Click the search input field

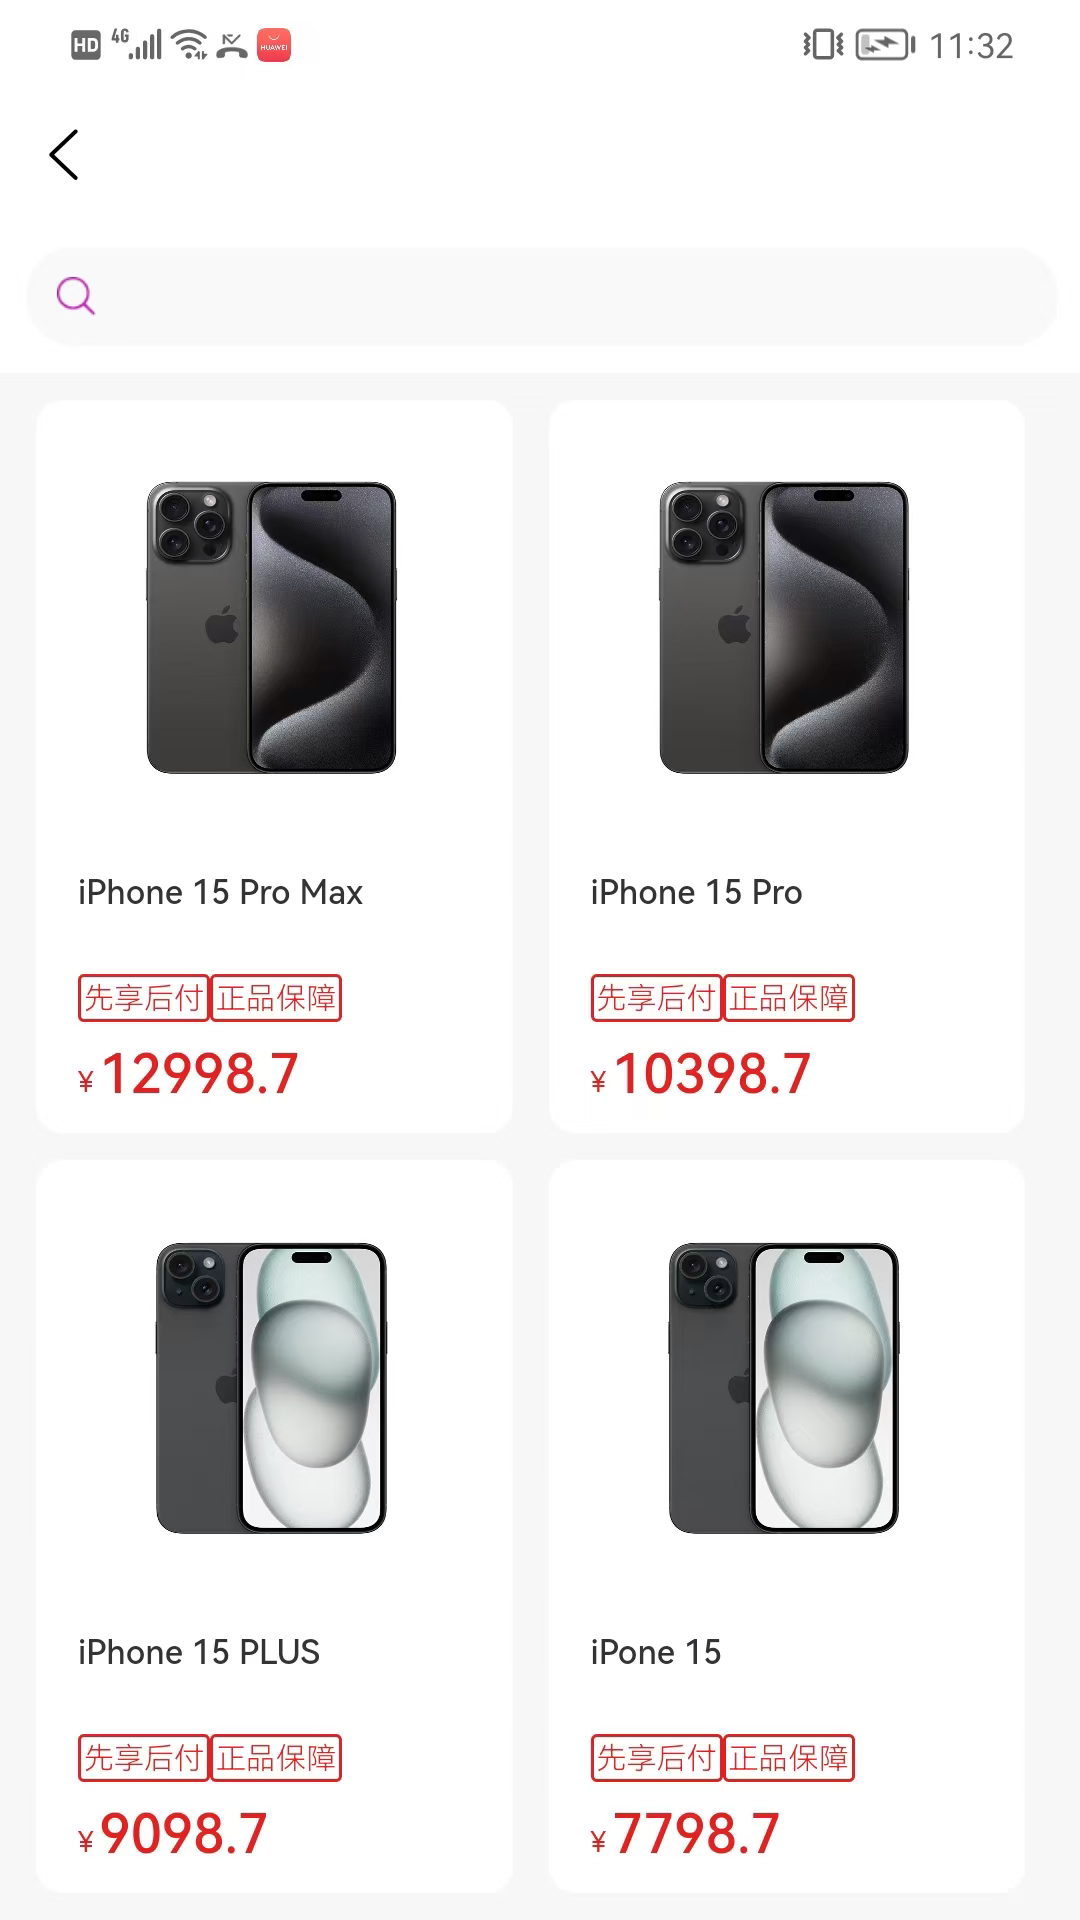click(x=541, y=297)
